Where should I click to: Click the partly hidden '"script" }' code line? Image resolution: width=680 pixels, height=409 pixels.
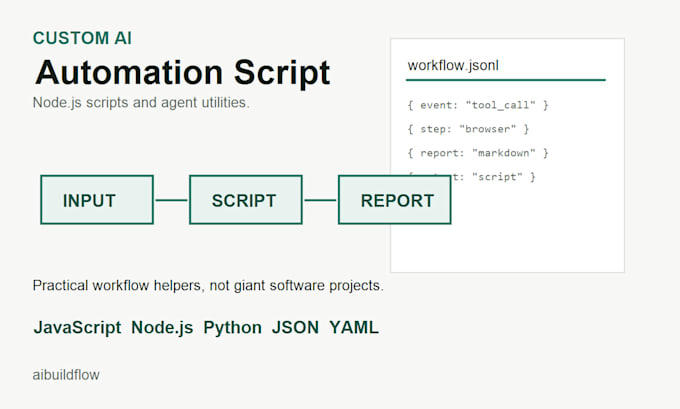pyautogui.click(x=494, y=177)
